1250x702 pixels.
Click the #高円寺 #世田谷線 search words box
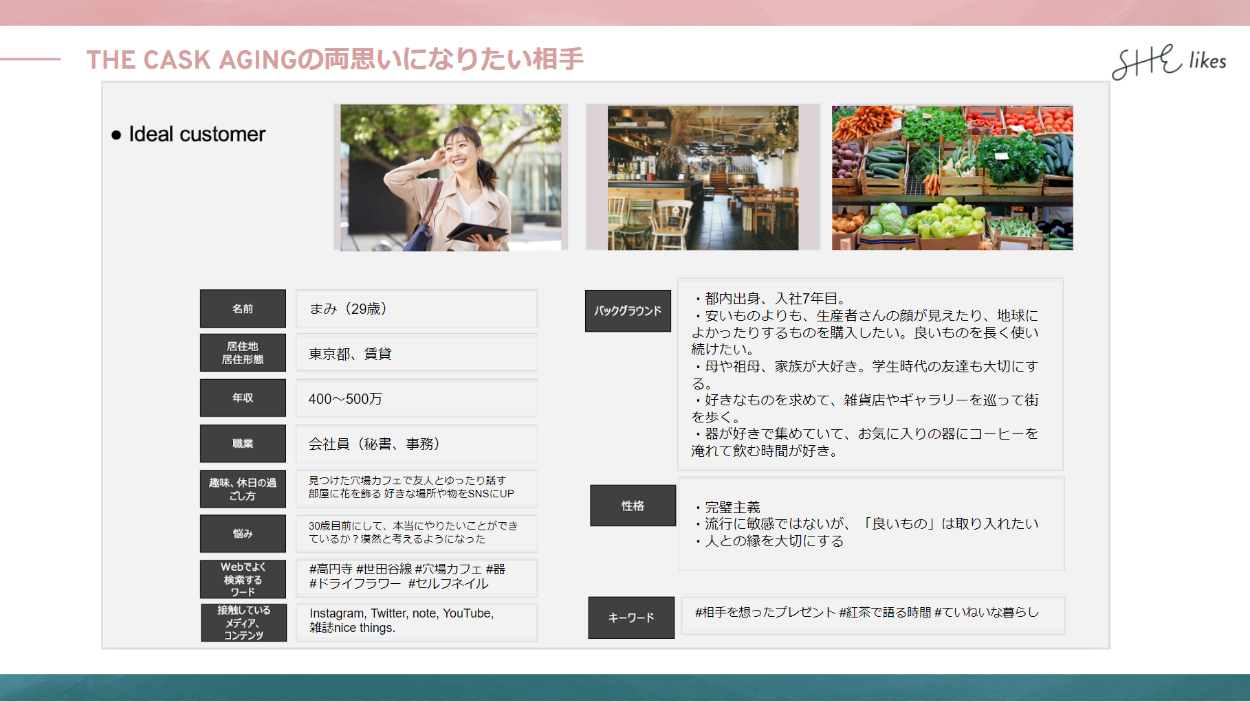click(417, 577)
